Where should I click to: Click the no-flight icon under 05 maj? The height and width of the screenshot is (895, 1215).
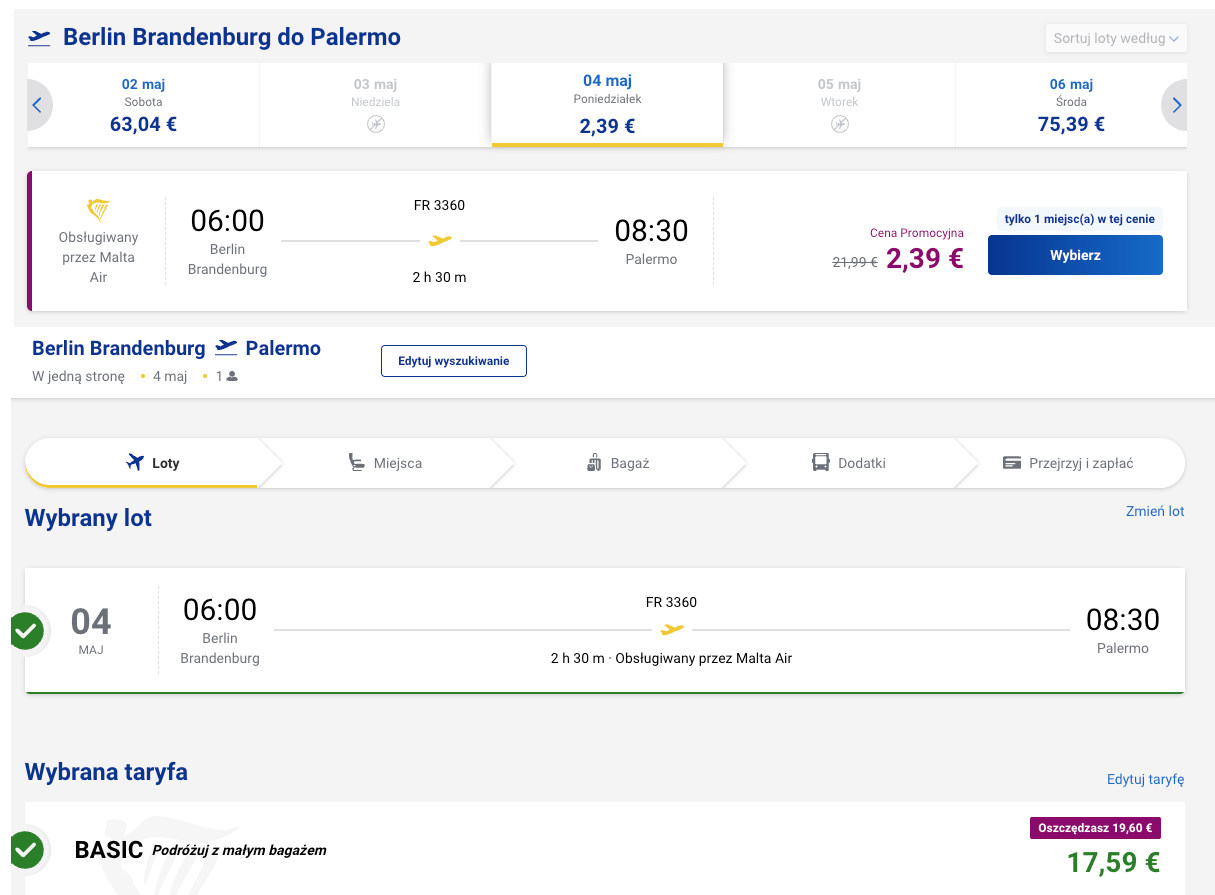click(x=840, y=124)
